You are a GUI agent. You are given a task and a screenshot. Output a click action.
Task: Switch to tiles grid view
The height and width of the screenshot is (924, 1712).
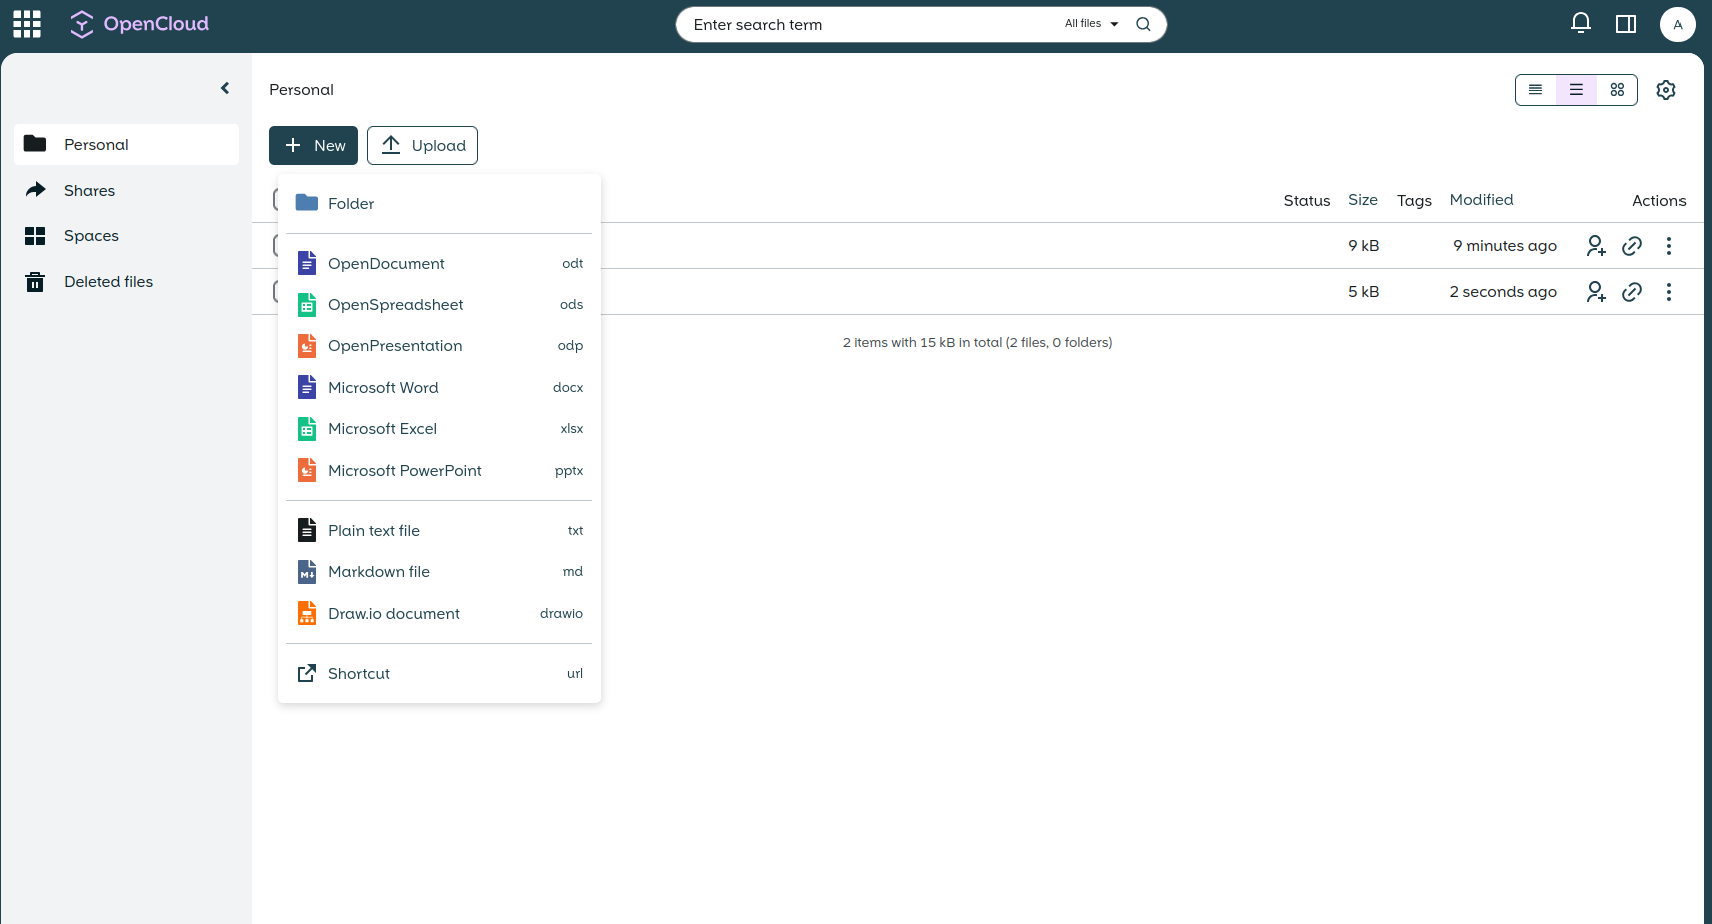pyautogui.click(x=1617, y=90)
